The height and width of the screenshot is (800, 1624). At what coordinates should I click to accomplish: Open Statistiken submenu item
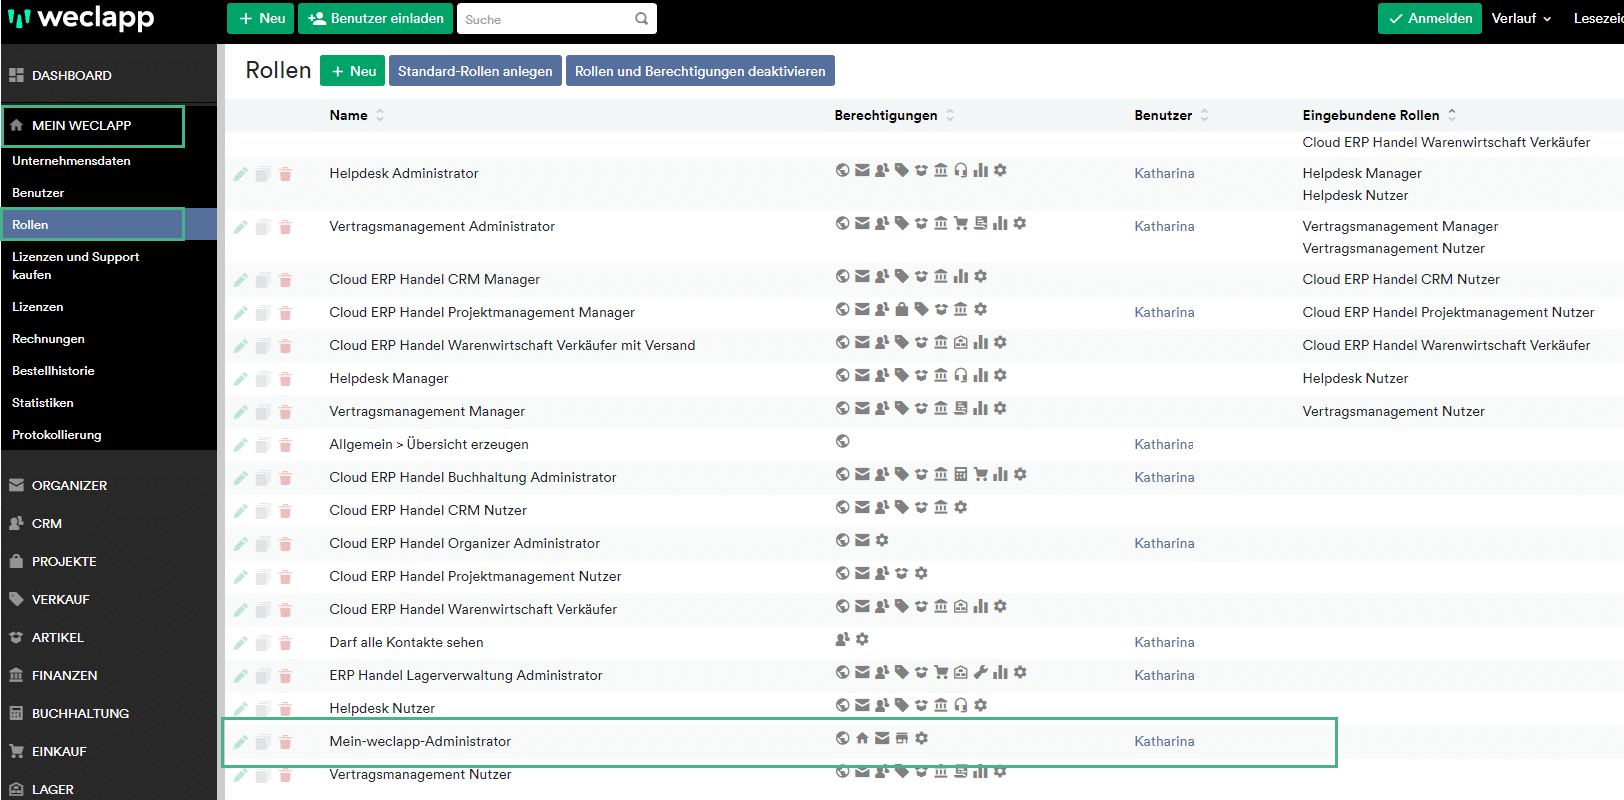coord(43,403)
